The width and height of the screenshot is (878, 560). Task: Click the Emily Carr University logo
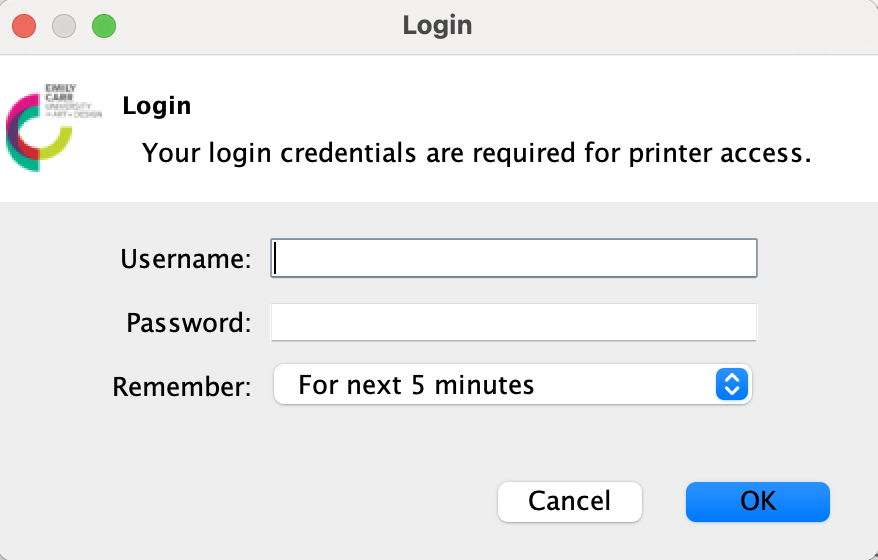[54, 128]
